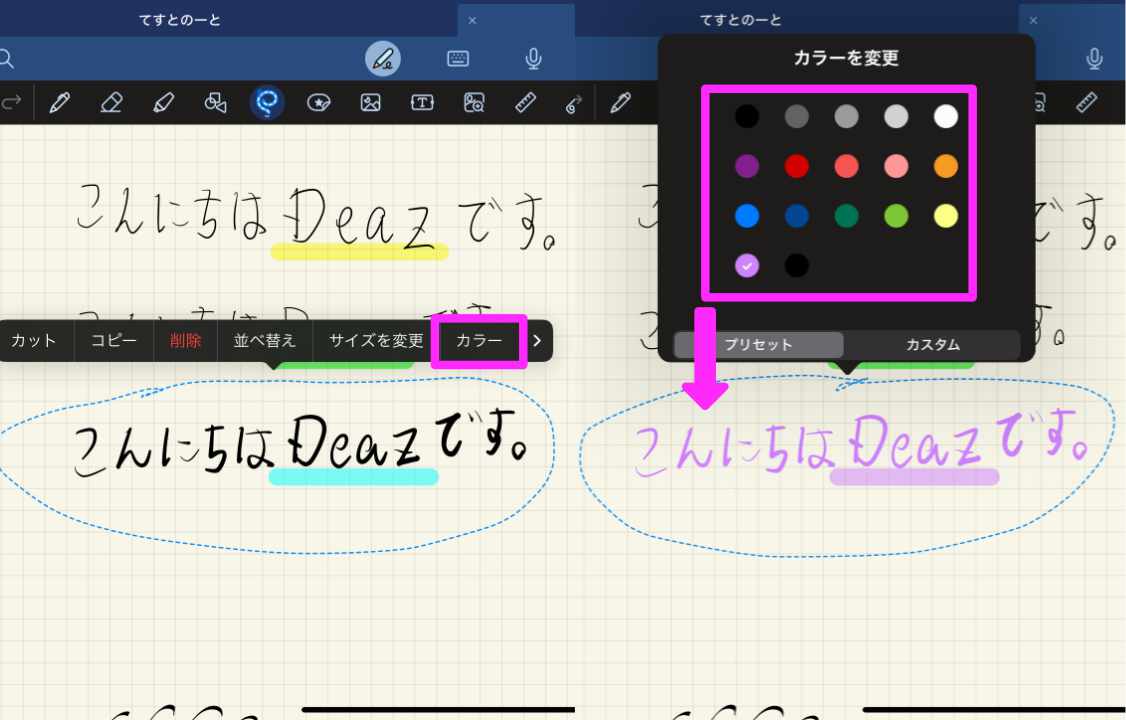Switch to the カスタム color tab
Image resolution: width=1126 pixels, height=720 pixels.
(x=933, y=344)
